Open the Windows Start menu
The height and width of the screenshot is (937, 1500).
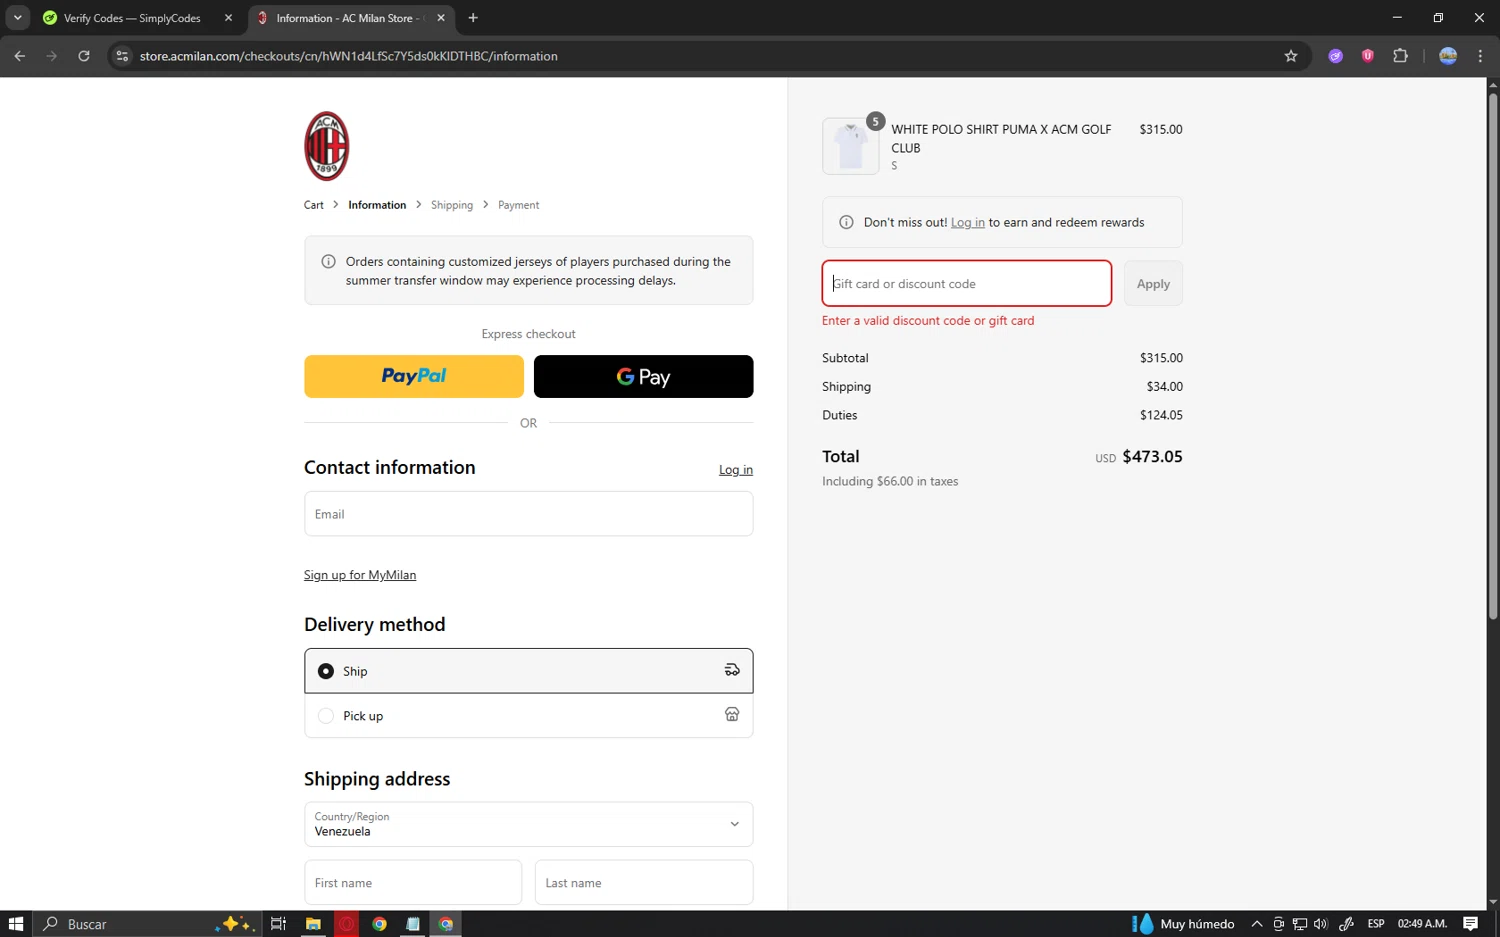(15, 923)
